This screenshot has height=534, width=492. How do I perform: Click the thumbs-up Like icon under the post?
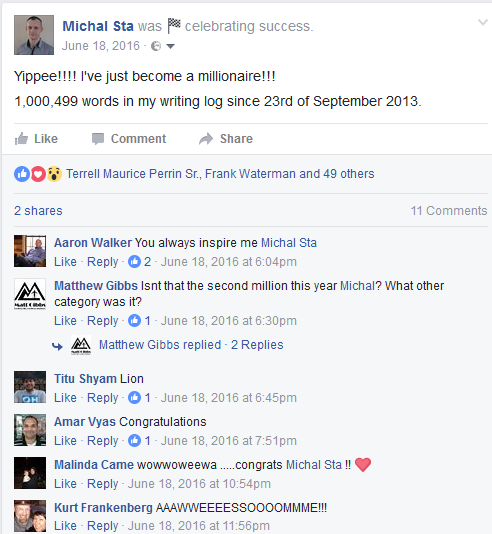click(21, 139)
